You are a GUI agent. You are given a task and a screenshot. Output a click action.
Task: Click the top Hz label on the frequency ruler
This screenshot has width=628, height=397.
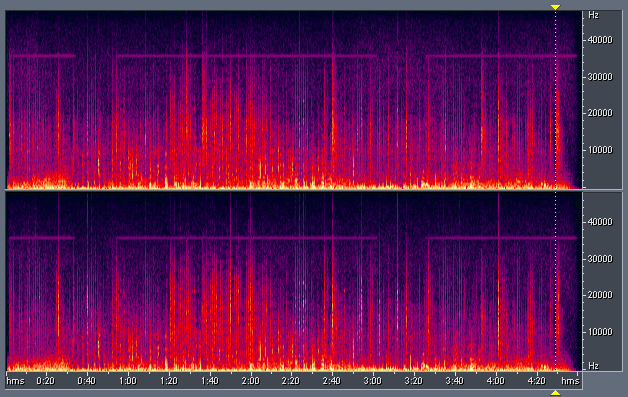(x=593, y=15)
